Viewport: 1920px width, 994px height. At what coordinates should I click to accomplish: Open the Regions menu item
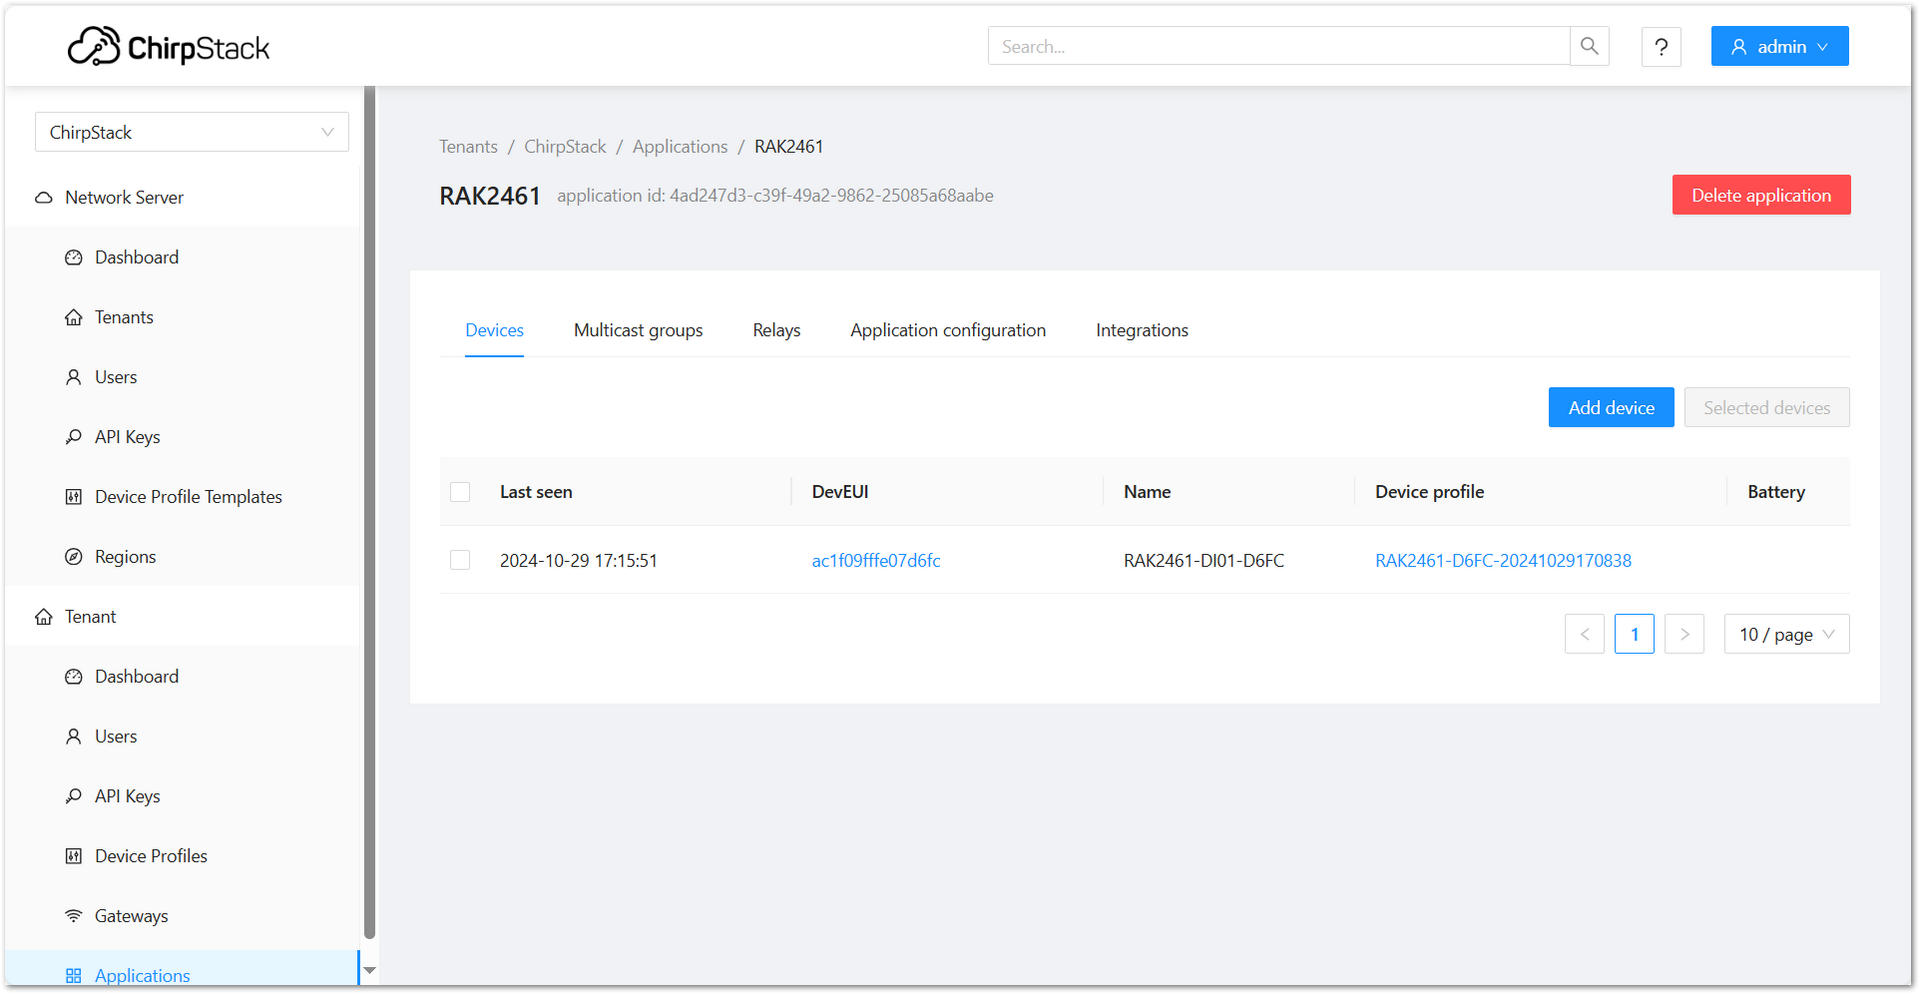[x=183, y=557]
